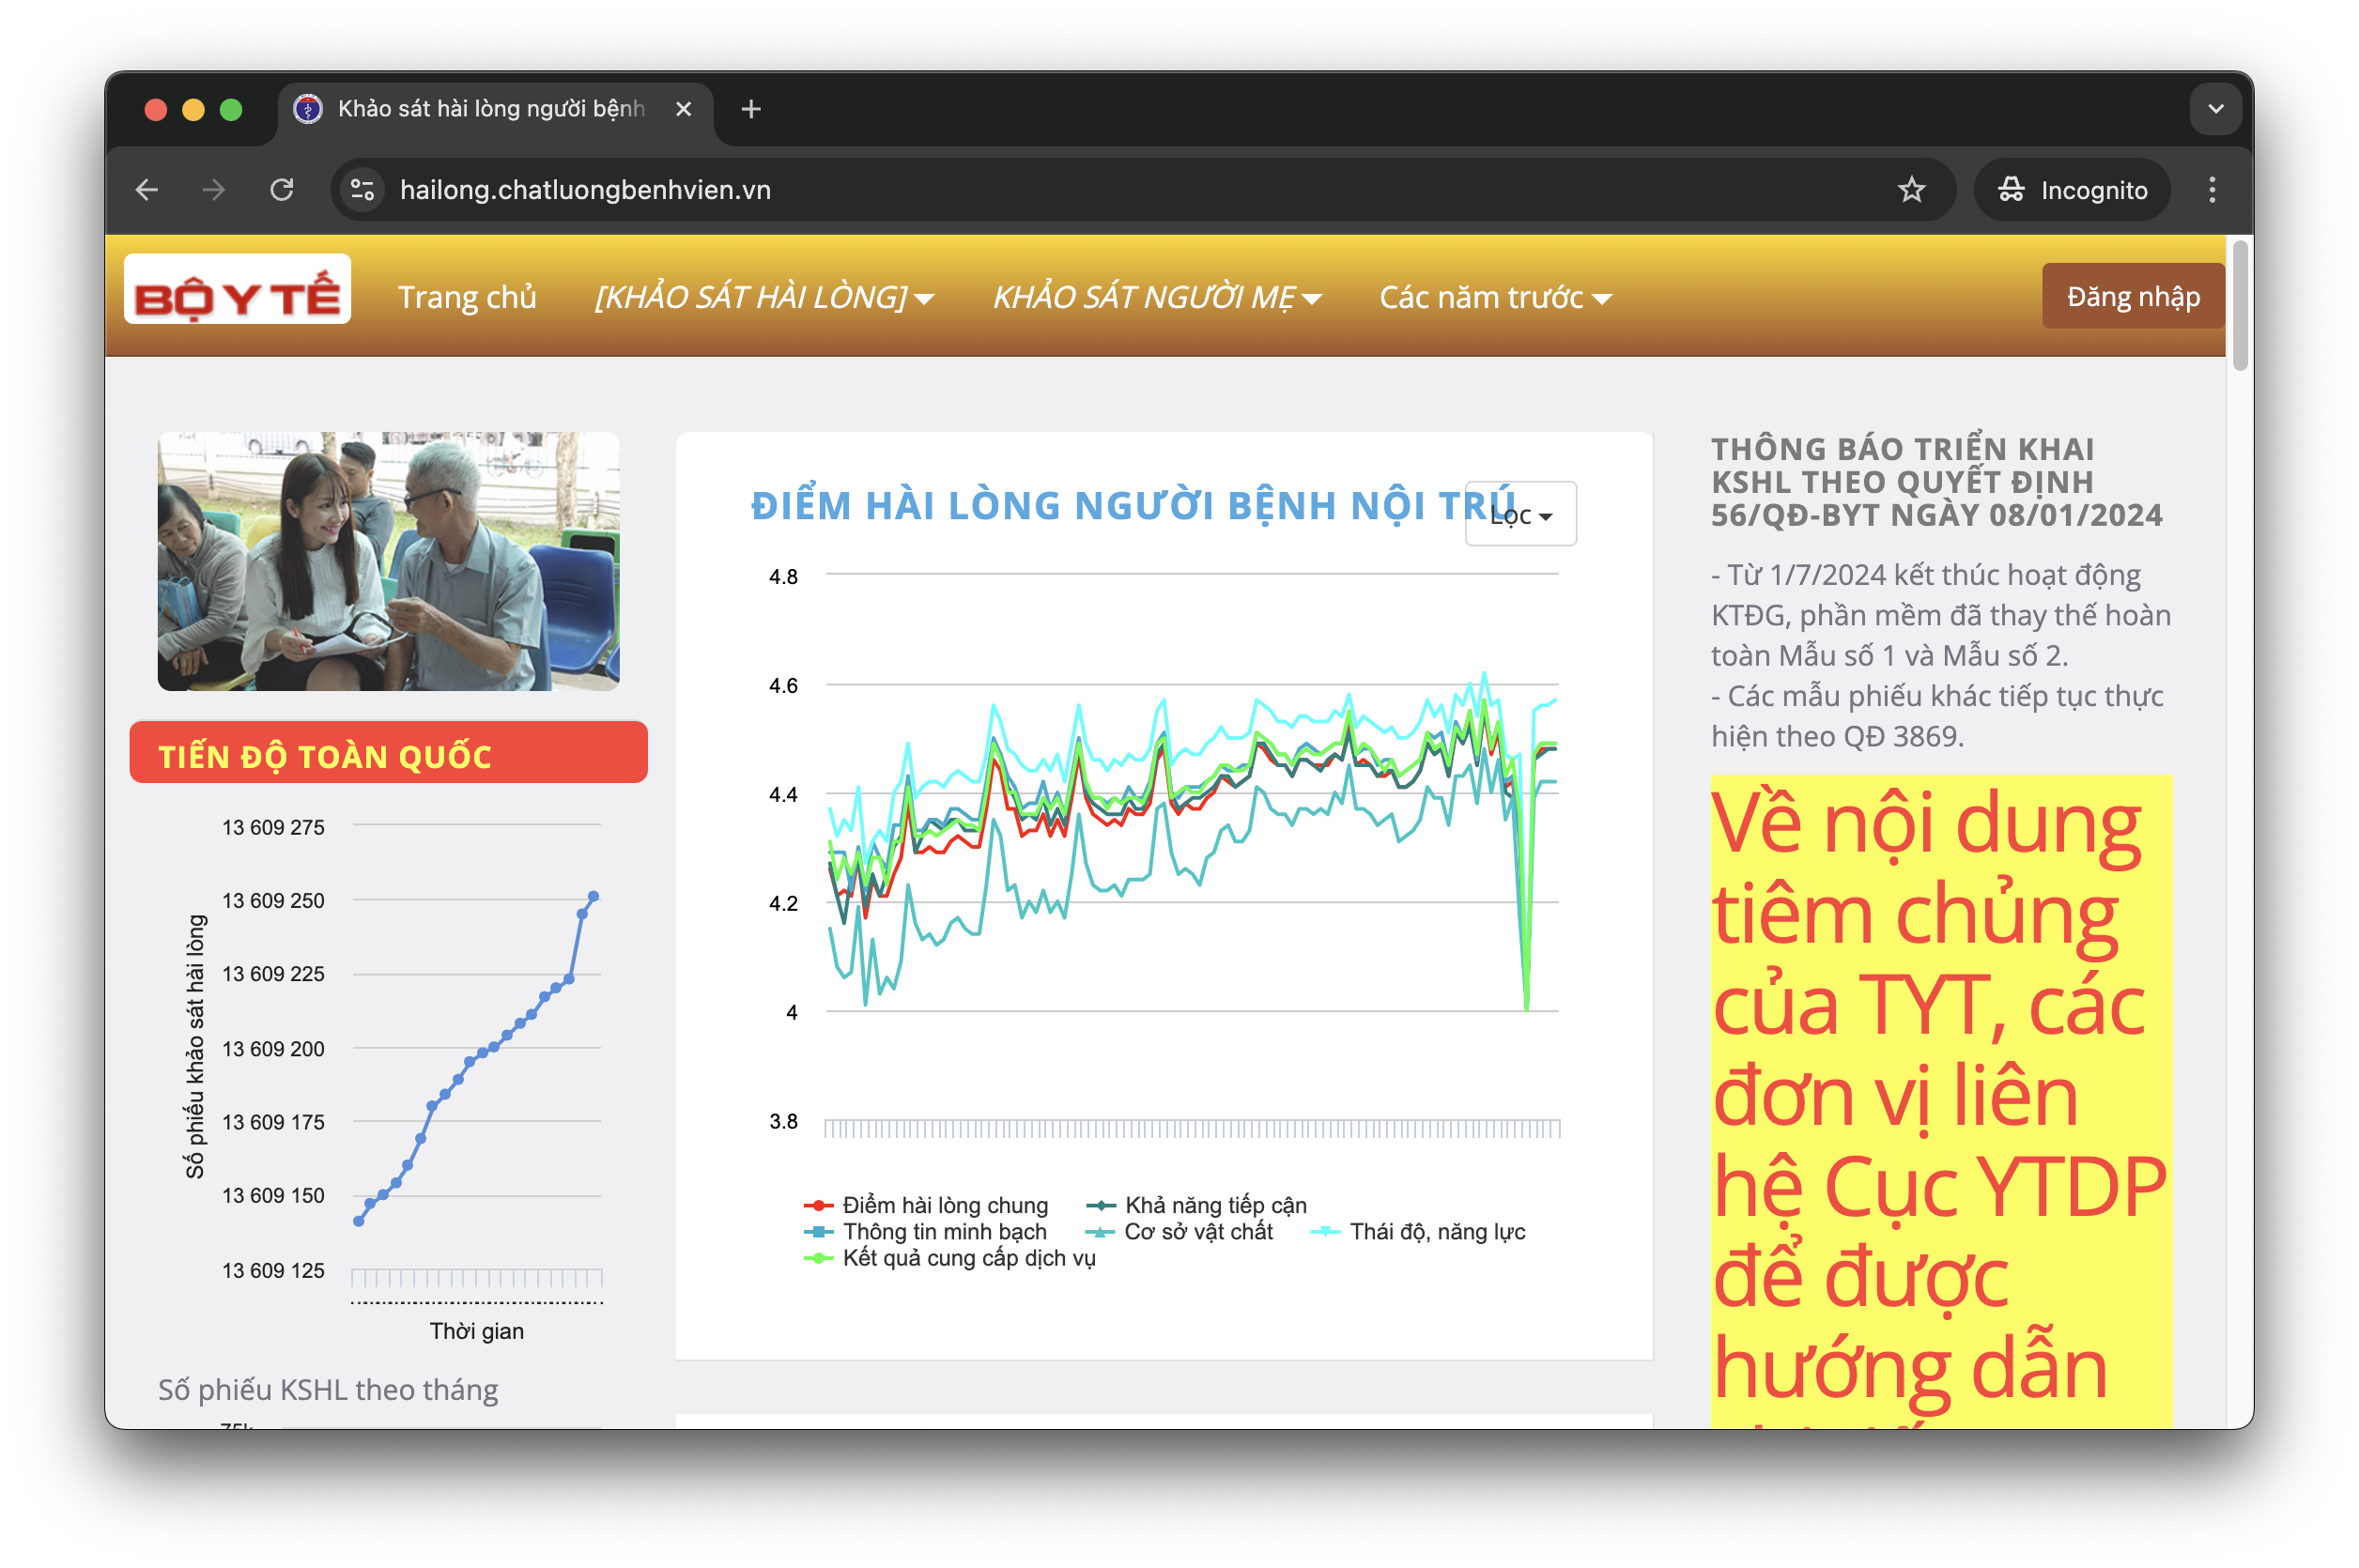Open a new tab with plus icon
This screenshot has width=2359, height=1568.
(x=751, y=109)
